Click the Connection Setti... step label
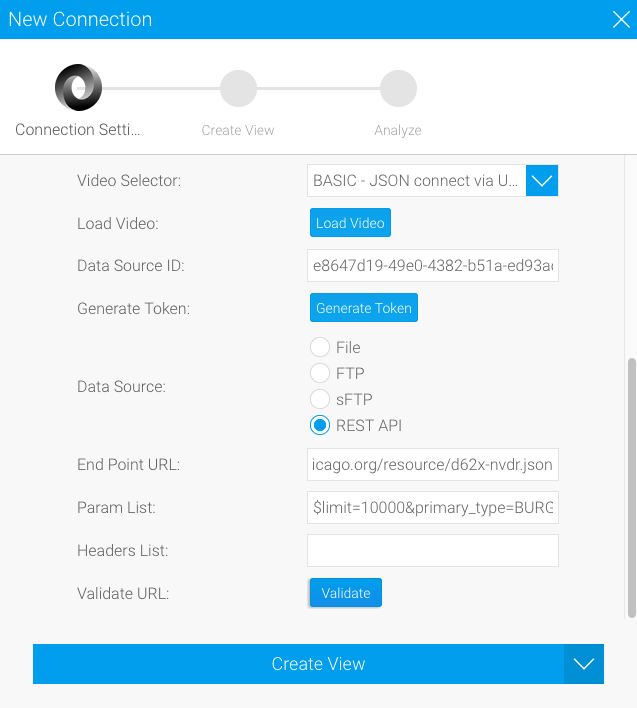This screenshot has width=637, height=708. (78, 130)
